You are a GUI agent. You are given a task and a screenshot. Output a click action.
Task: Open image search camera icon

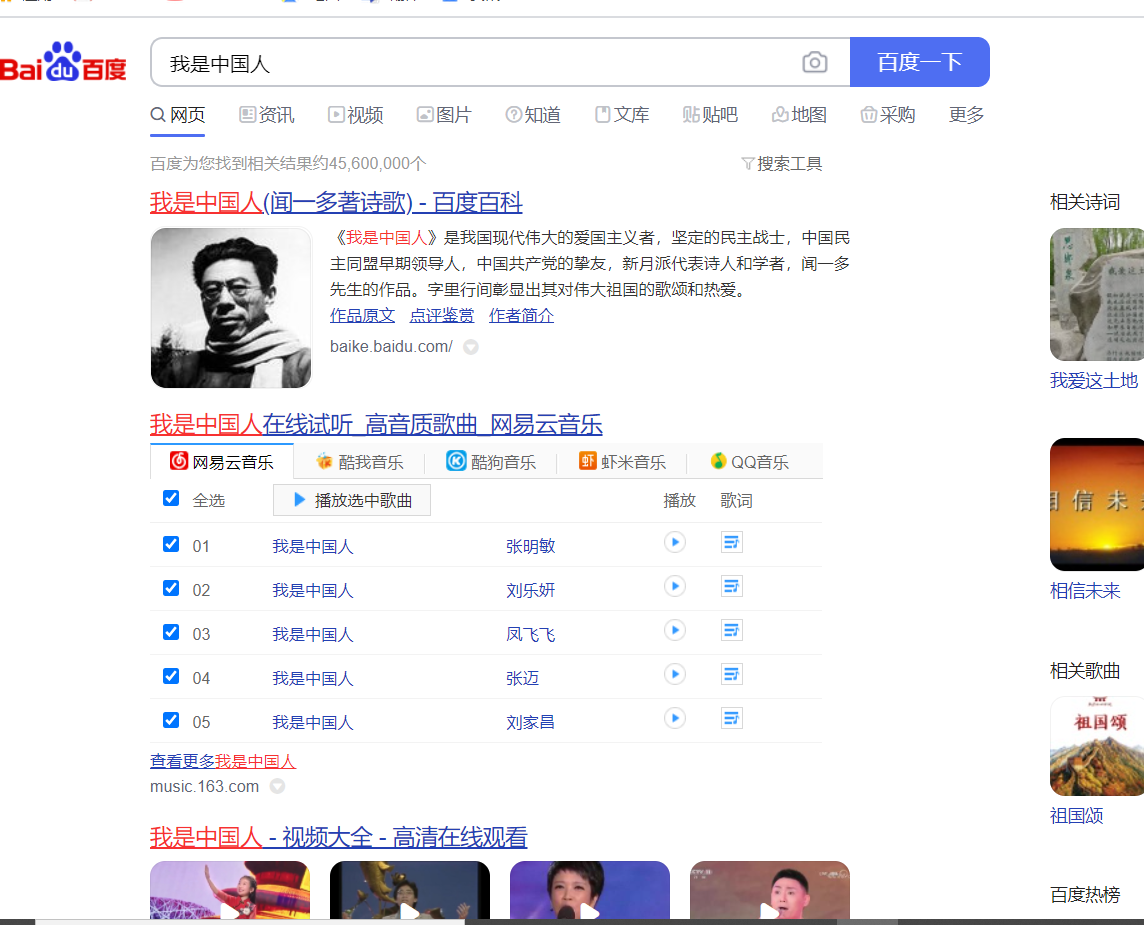coord(814,62)
